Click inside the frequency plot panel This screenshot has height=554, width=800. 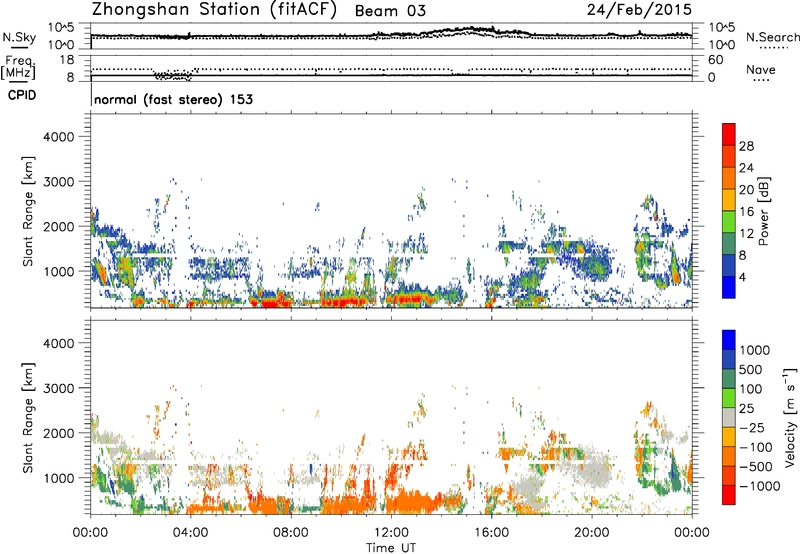[391, 68]
